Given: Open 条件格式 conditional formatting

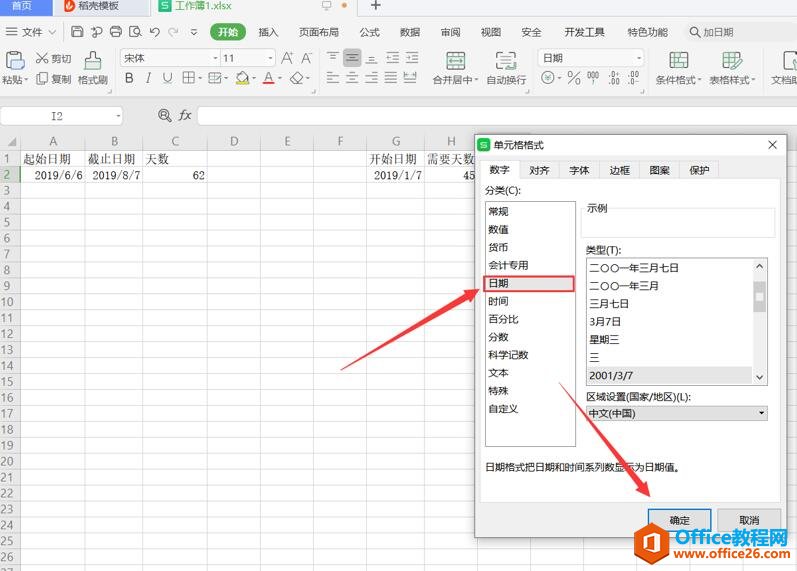Looking at the screenshot, I should tap(678, 68).
